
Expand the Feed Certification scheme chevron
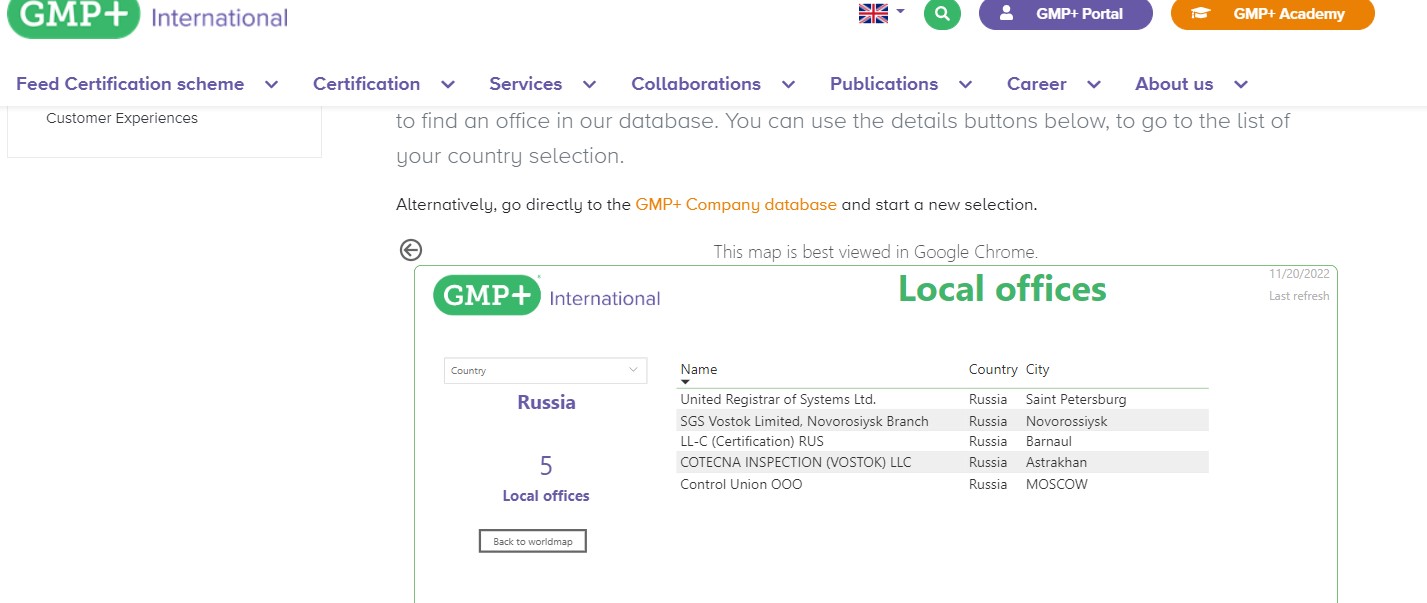coord(271,85)
